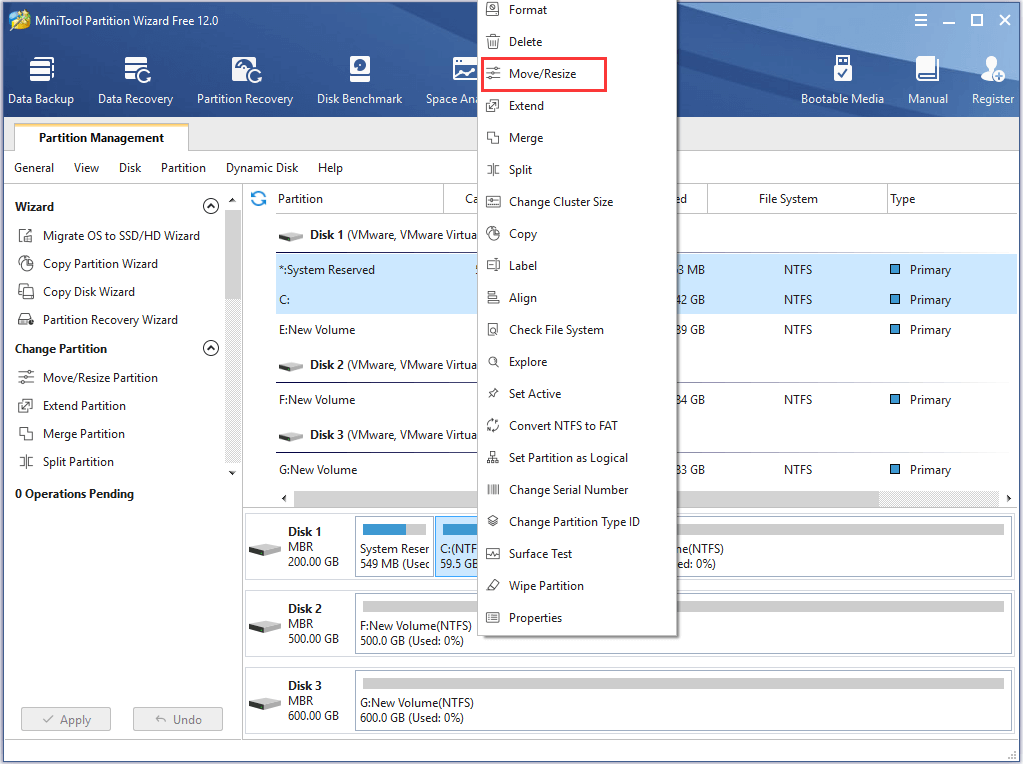Click the Apply button
The width and height of the screenshot is (1023, 764).
click(x=66, y=719)
